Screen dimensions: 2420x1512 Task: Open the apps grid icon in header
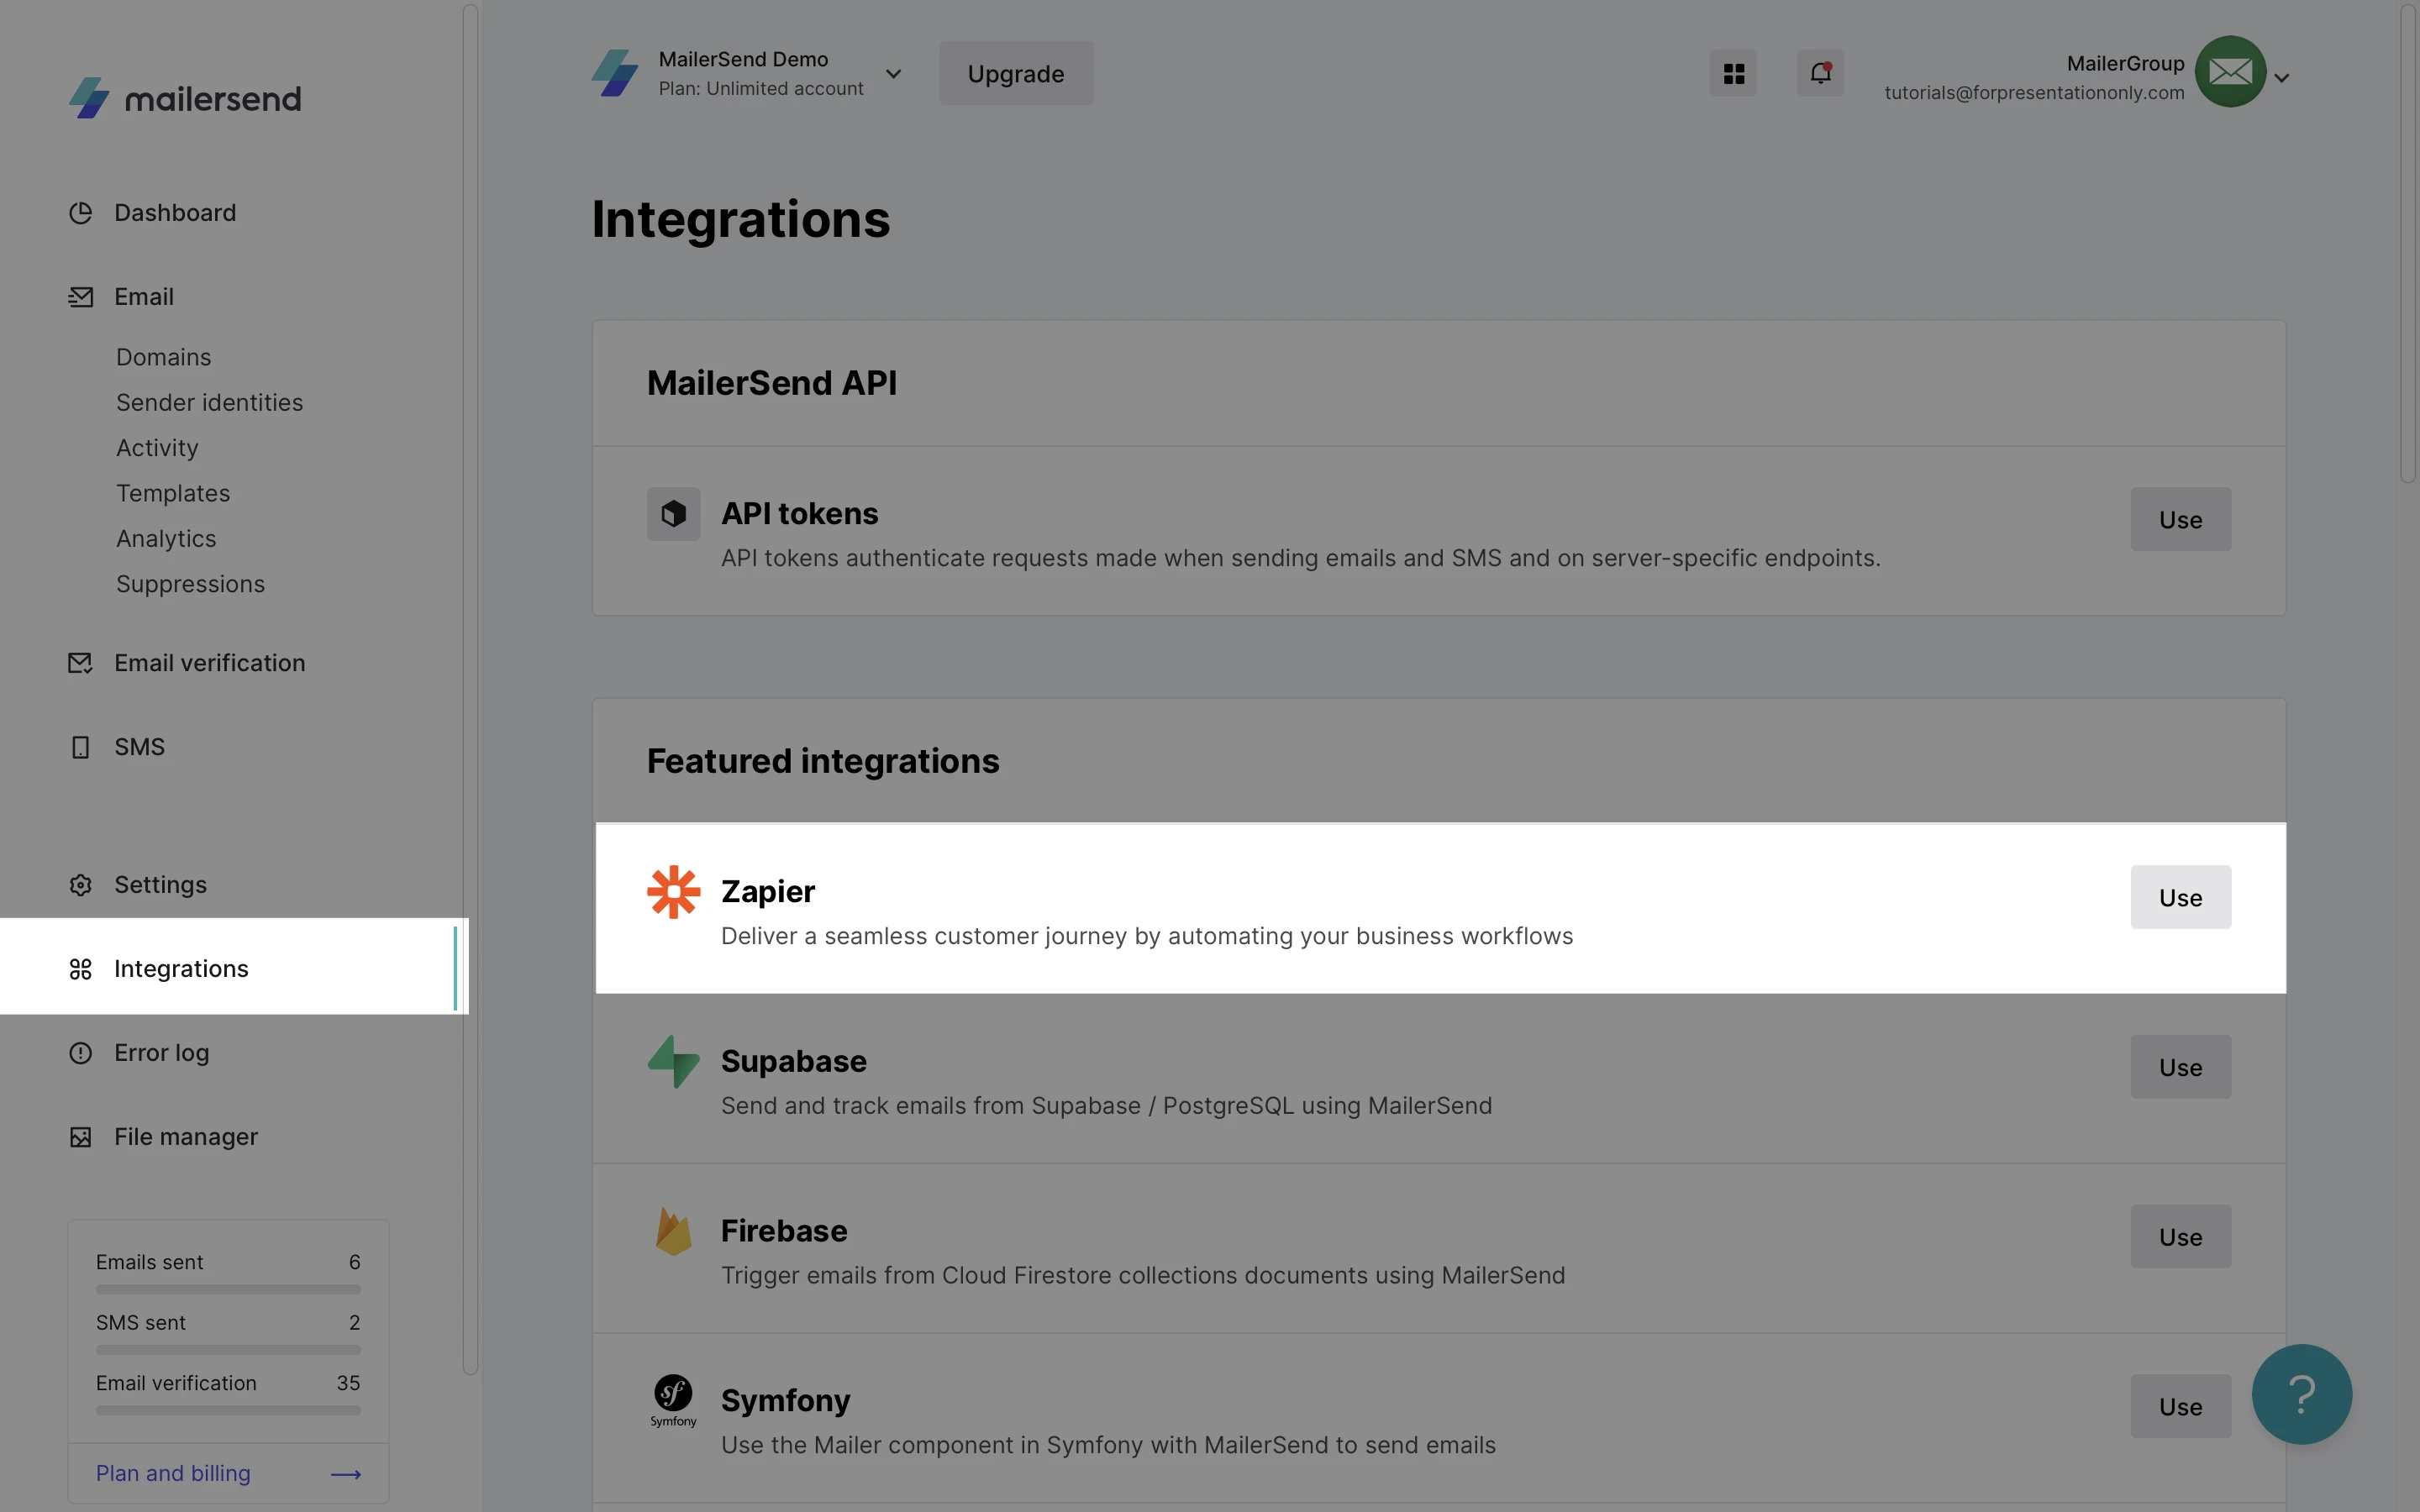point(1733,73)
